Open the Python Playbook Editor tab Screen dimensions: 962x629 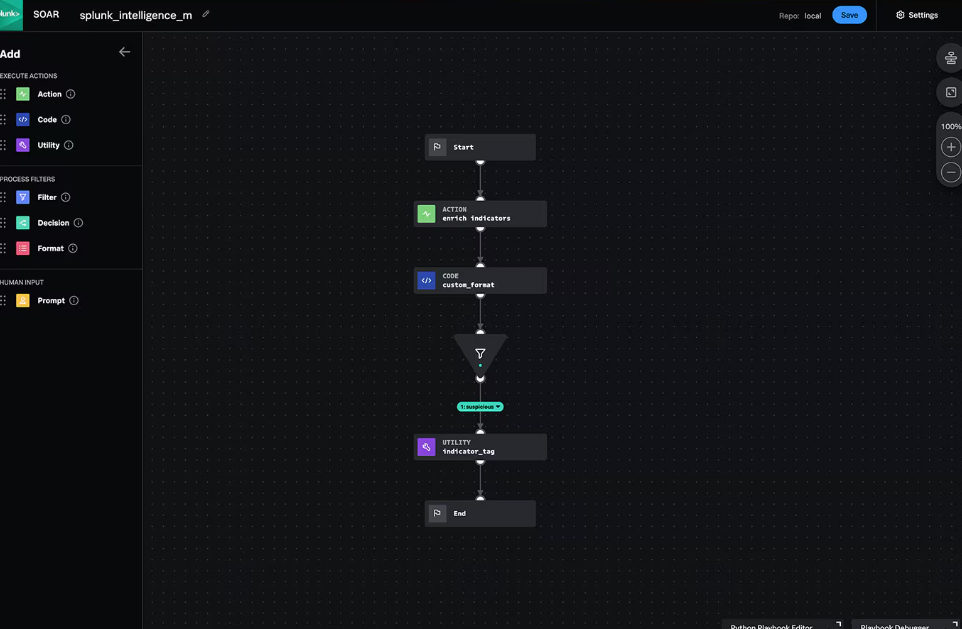(771, 624)
